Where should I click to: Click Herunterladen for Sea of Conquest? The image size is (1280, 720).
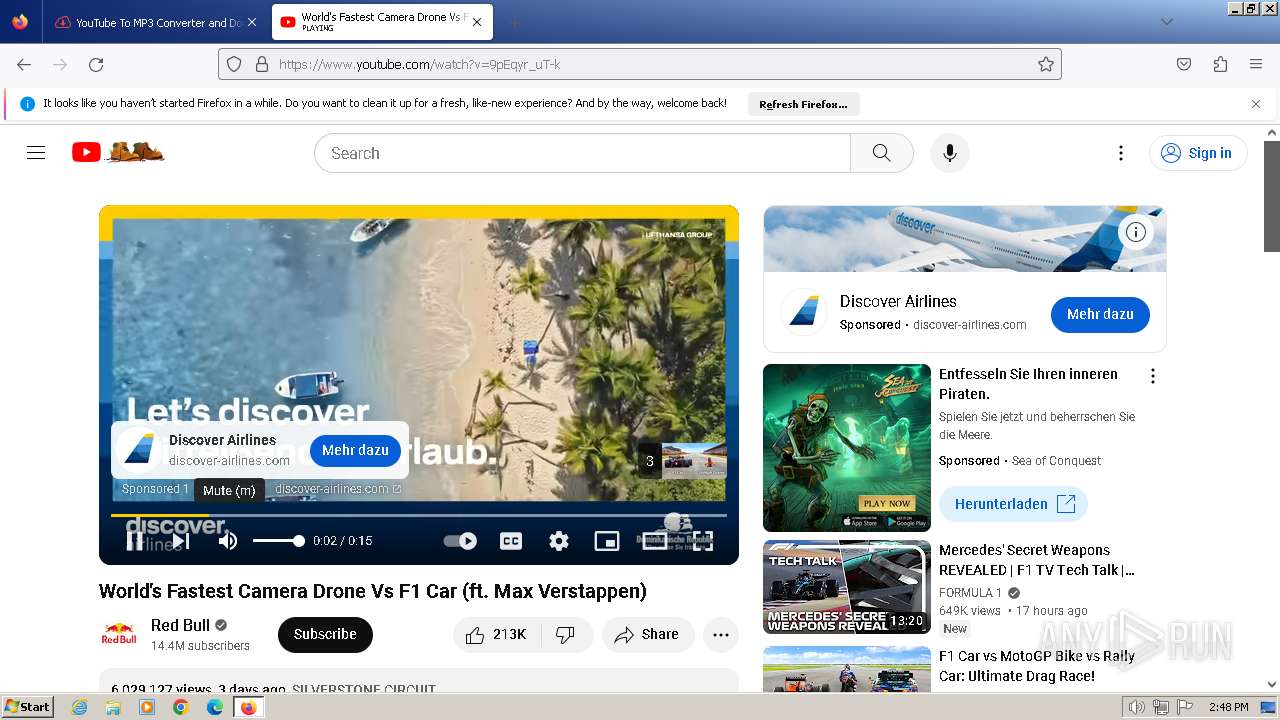tap(1013, 504)
